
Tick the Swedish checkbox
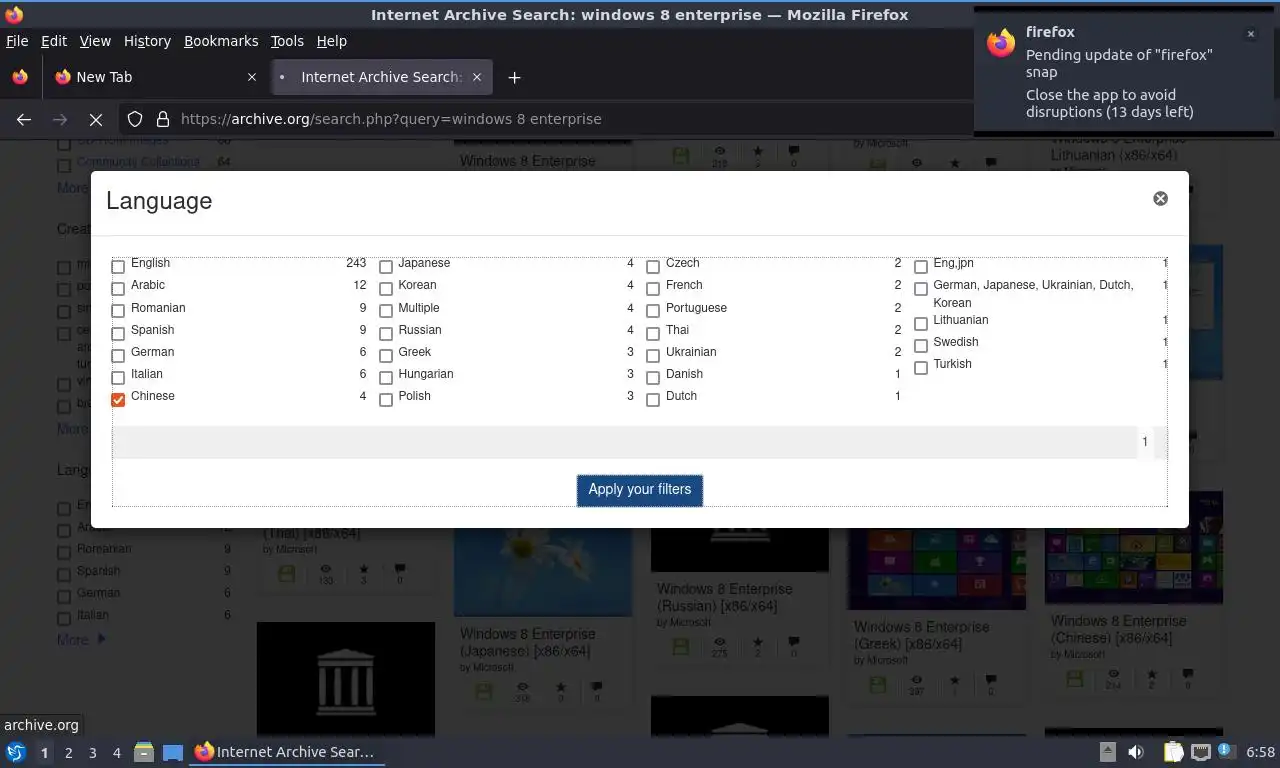(921, 345)
